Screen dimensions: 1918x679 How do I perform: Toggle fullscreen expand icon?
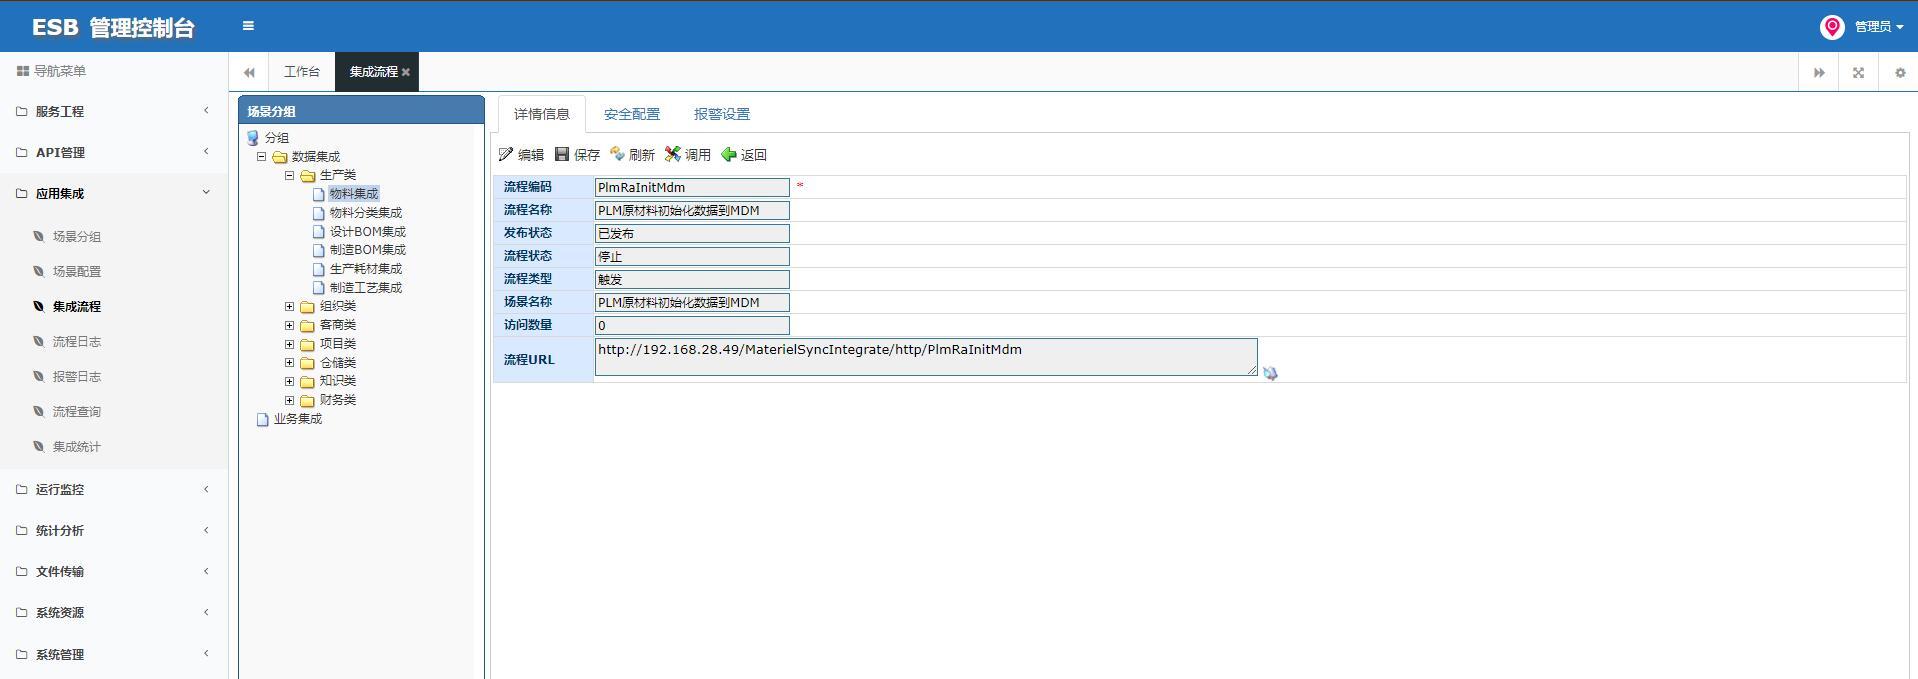tap(1858, 72)
